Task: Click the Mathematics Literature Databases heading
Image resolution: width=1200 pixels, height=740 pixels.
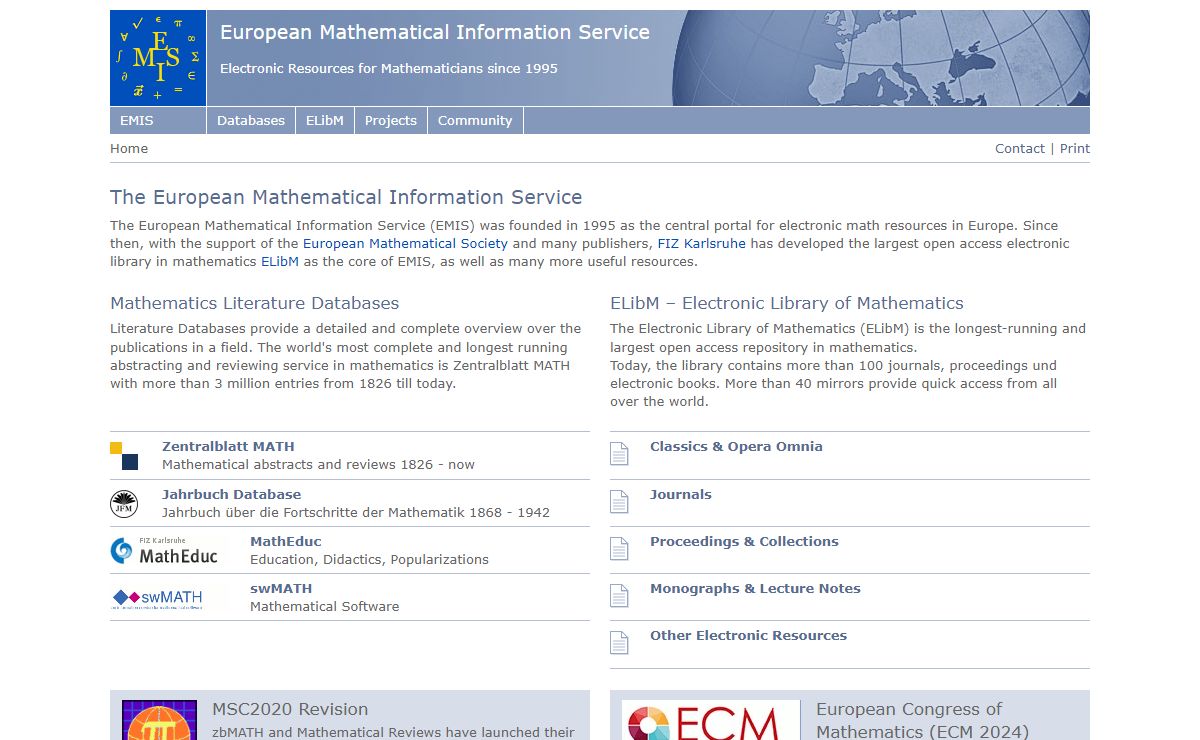Action: pos(254,303)
